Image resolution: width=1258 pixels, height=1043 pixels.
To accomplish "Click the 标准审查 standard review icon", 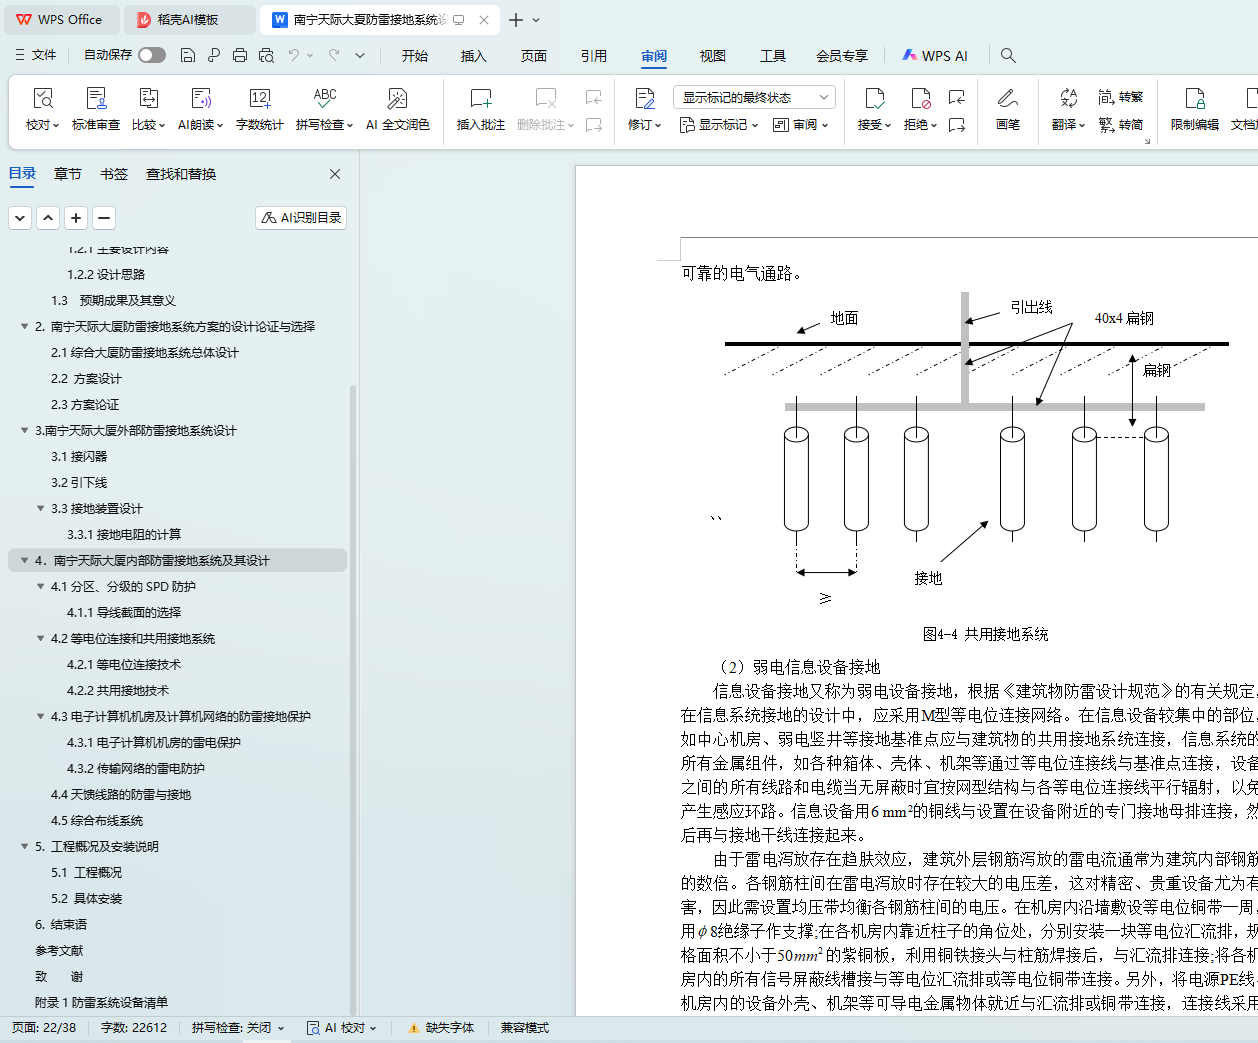I will pyautogui.click(x=96, y=99).
